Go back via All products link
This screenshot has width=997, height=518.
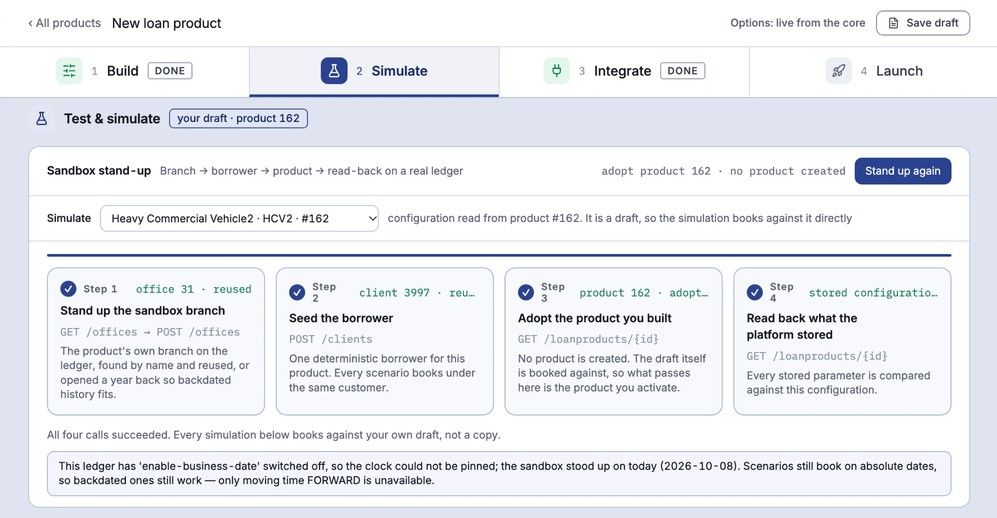pyautogui.click(x=64, y=23)
